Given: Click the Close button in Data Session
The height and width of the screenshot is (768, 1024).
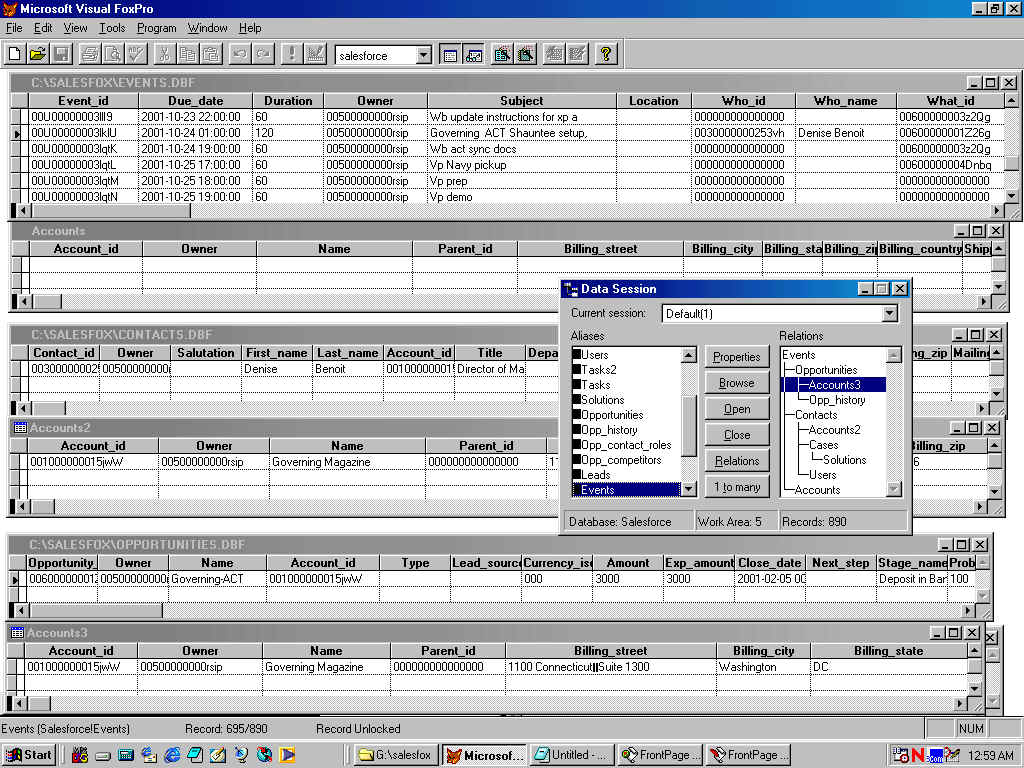Looking at the screenshot, I should pyautogui.click(x=737, y=435).
